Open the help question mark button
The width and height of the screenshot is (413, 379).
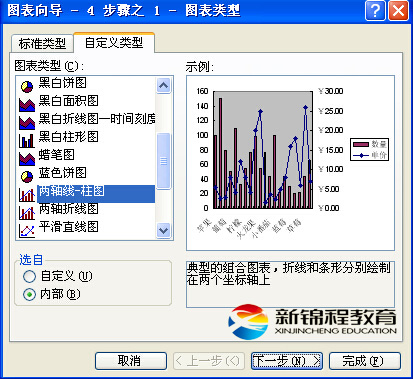pyautogui.click(x=375, y=10)
